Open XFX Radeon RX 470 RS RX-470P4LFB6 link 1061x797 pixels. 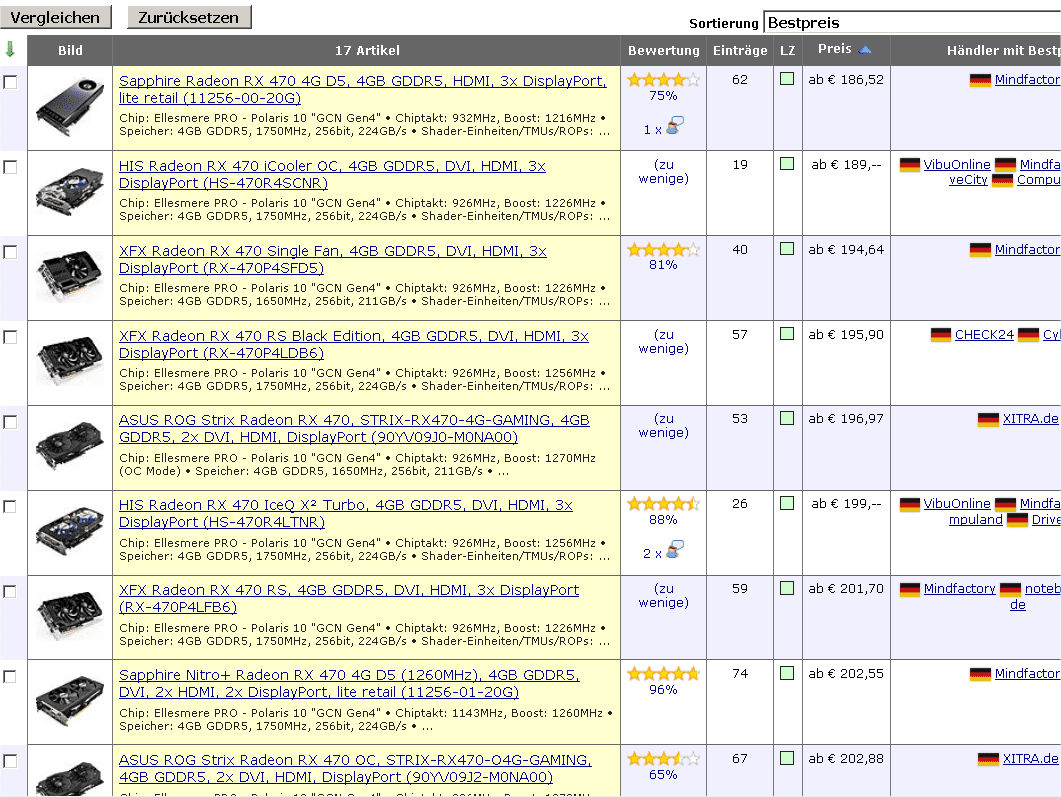pos(349,598)
